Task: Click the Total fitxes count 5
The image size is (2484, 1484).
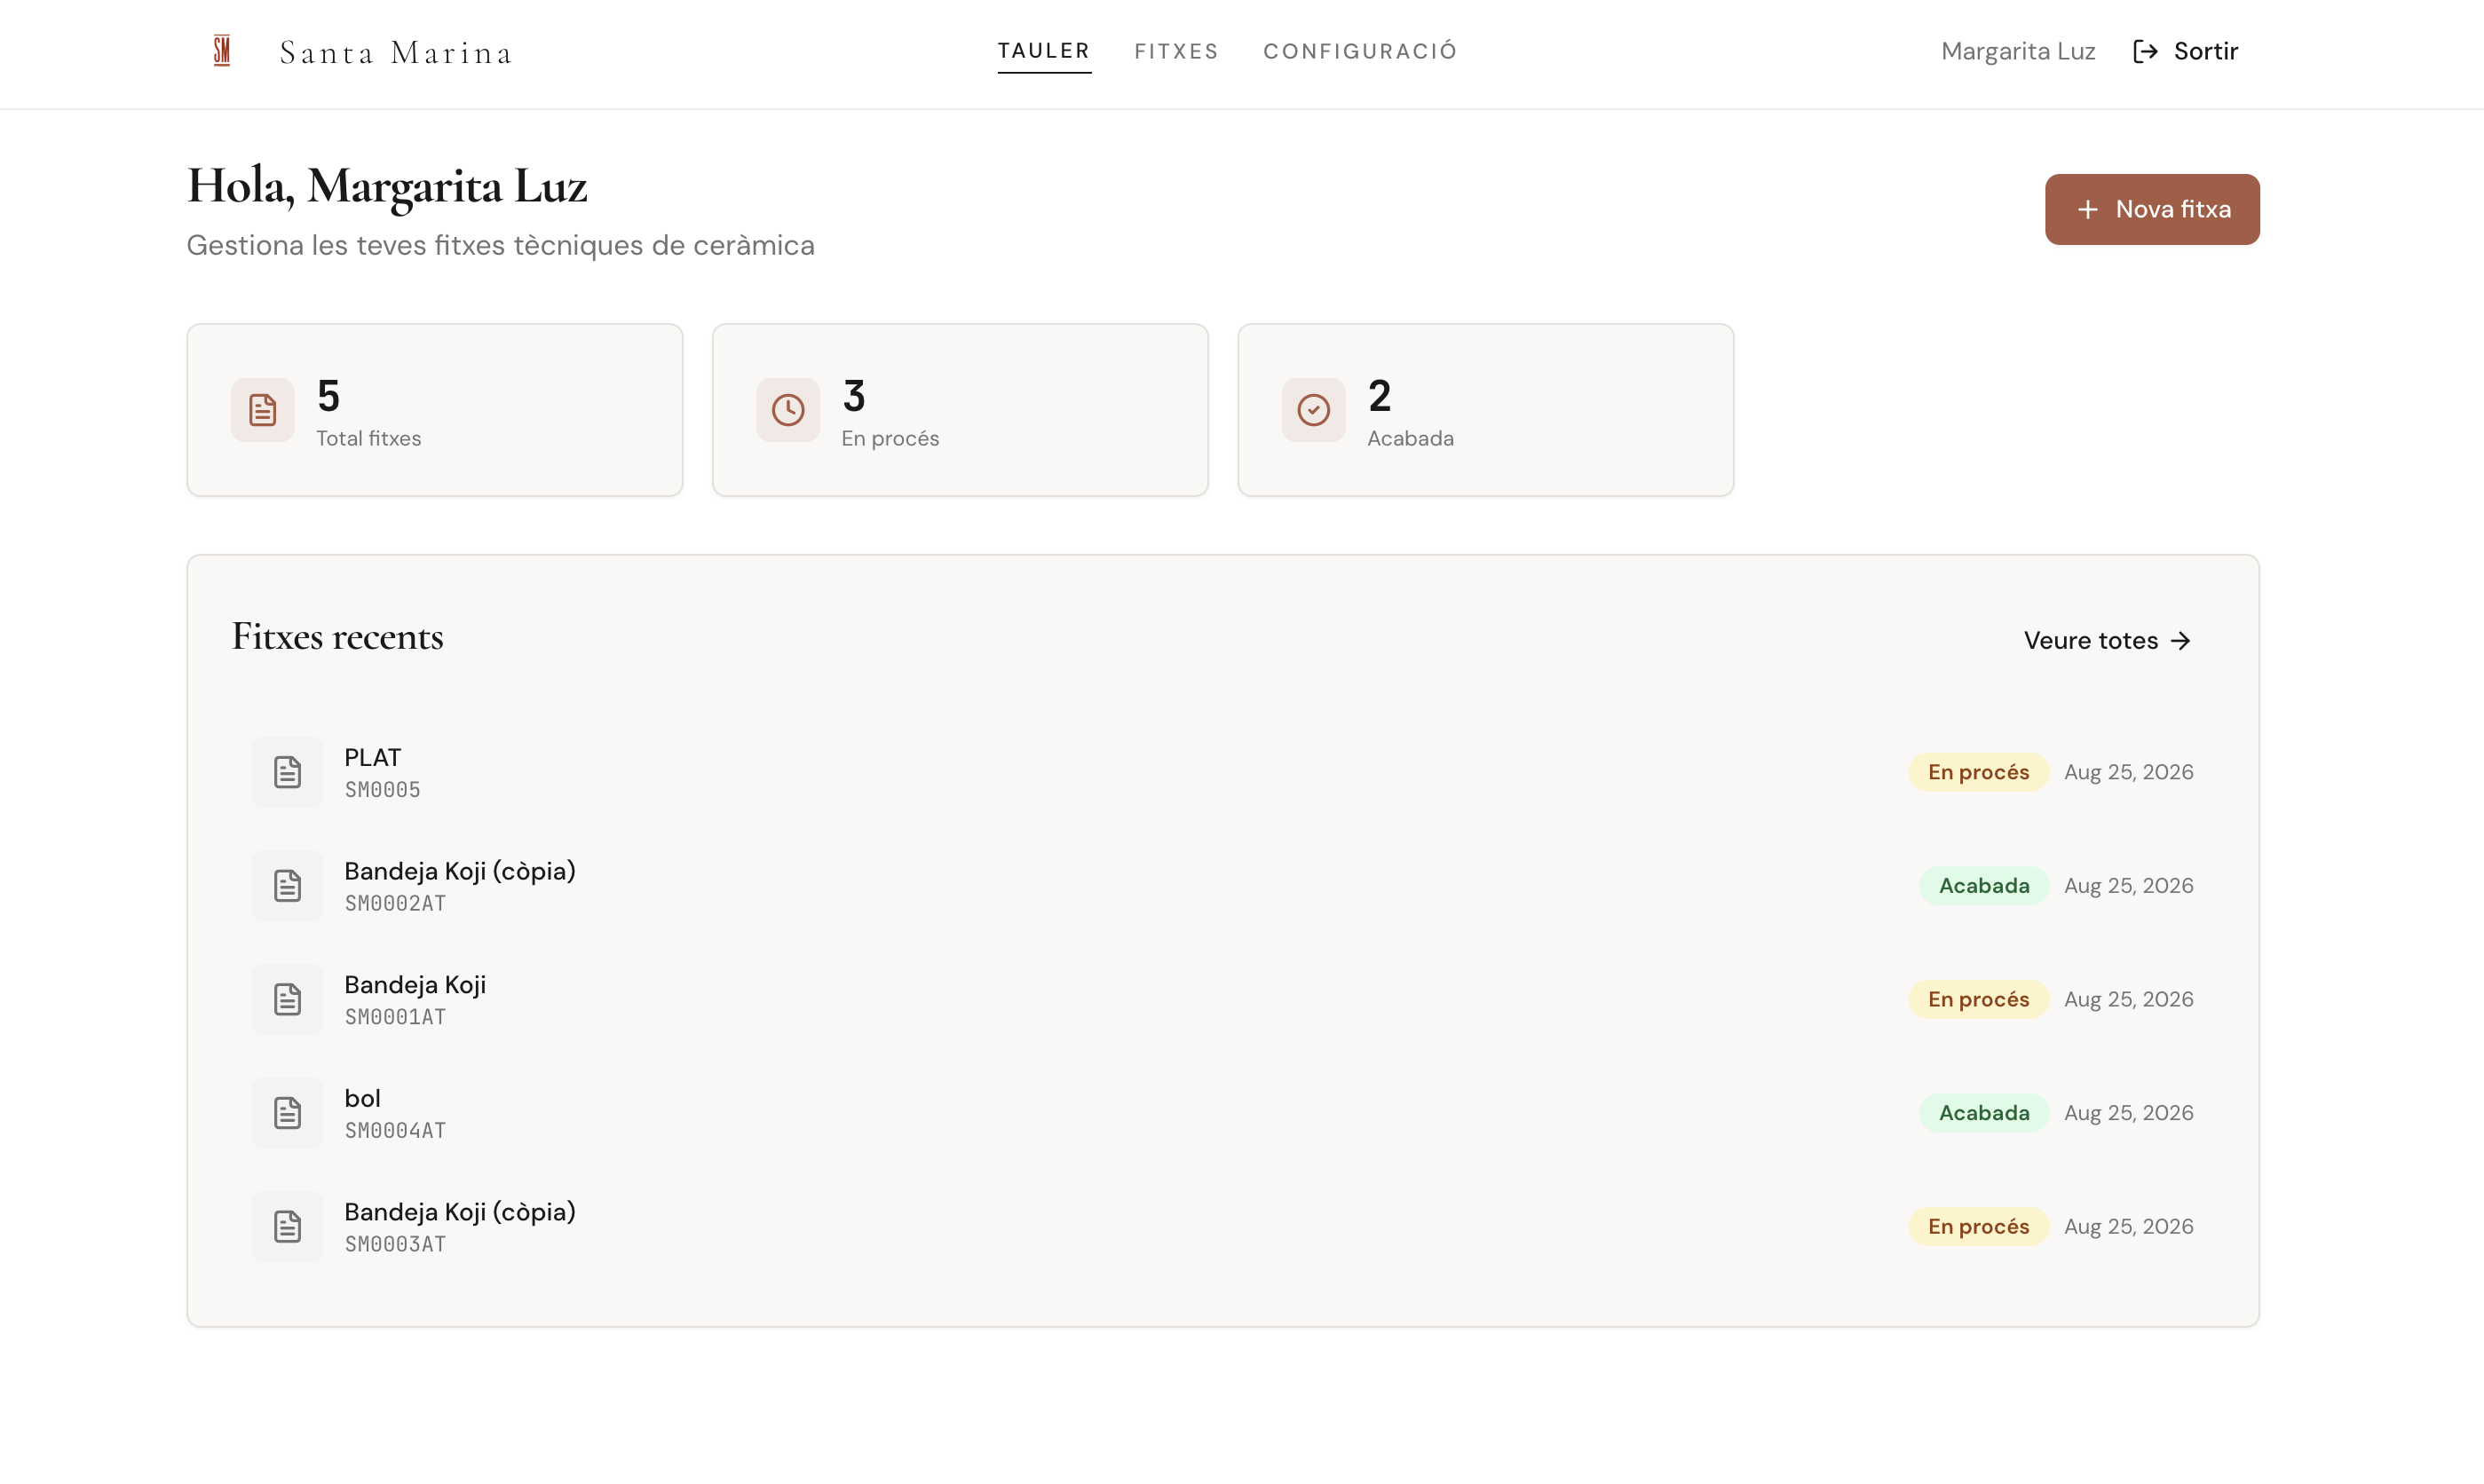Action: 329,396
